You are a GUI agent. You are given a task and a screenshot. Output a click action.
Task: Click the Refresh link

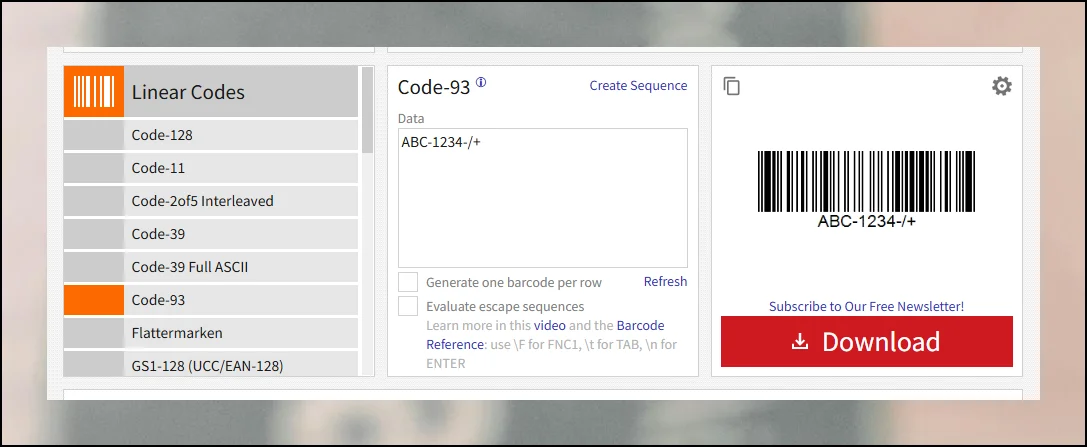[665, 282]
